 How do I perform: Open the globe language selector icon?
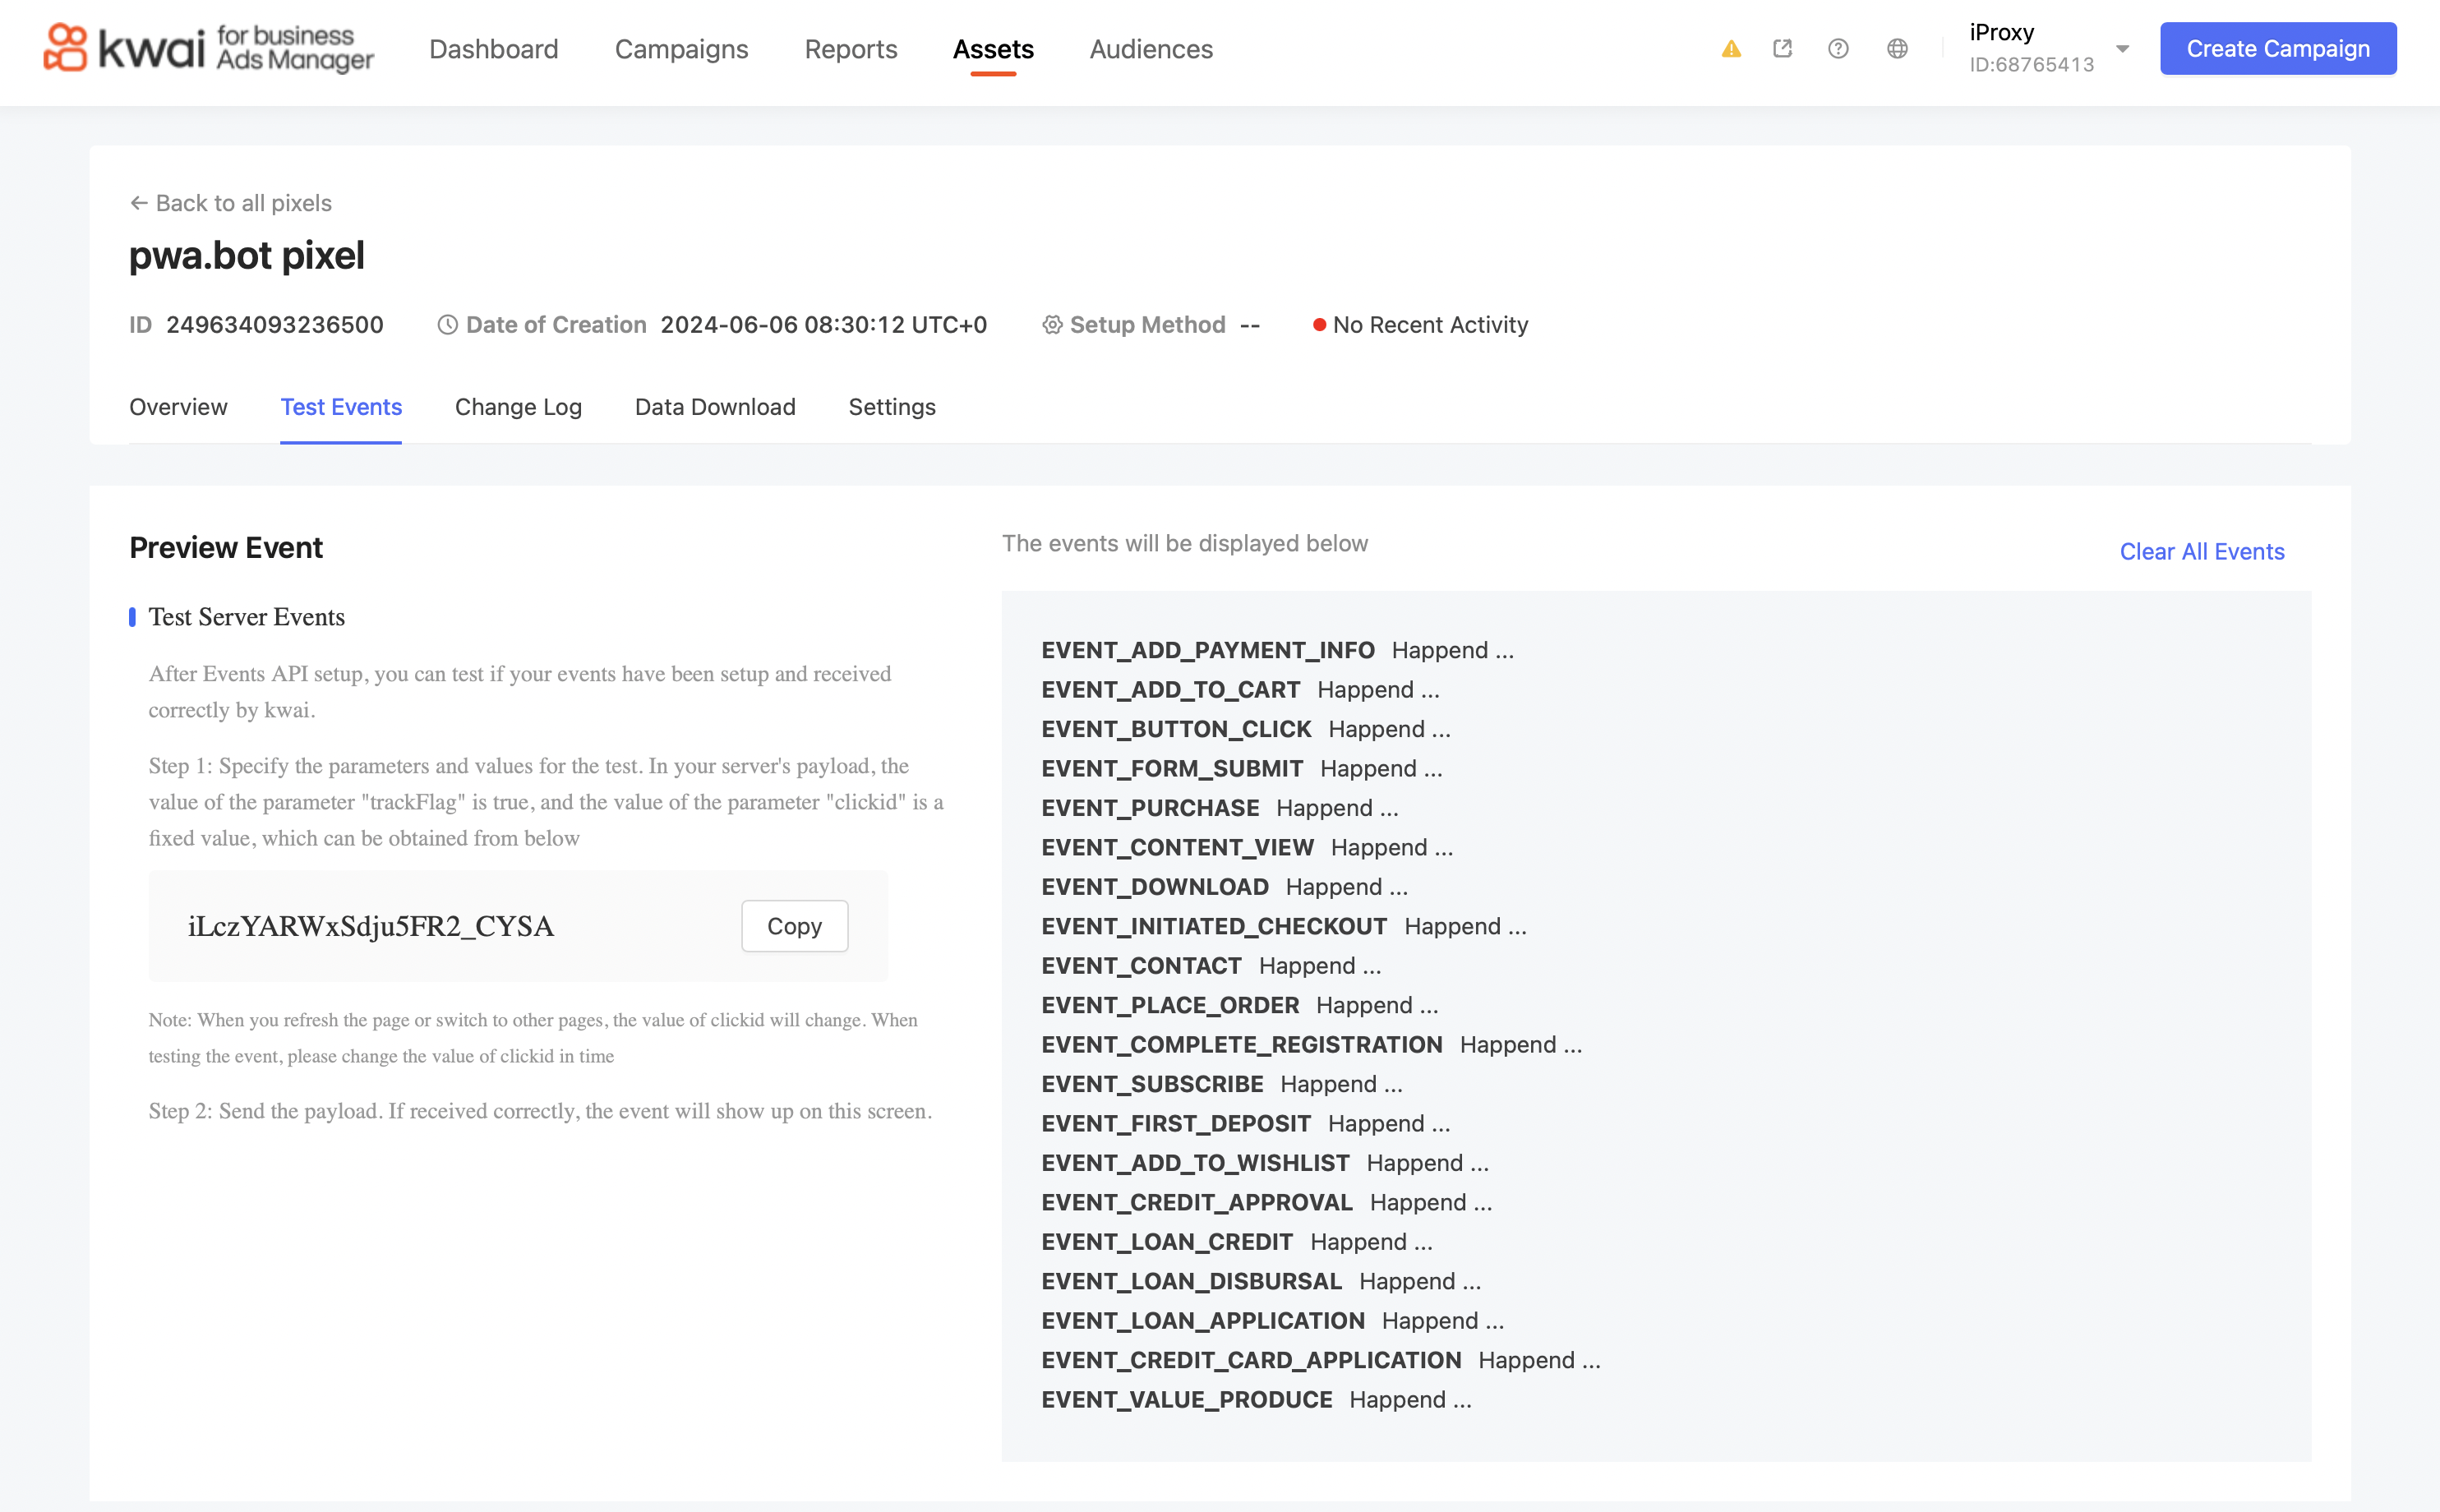point(1897,49)
